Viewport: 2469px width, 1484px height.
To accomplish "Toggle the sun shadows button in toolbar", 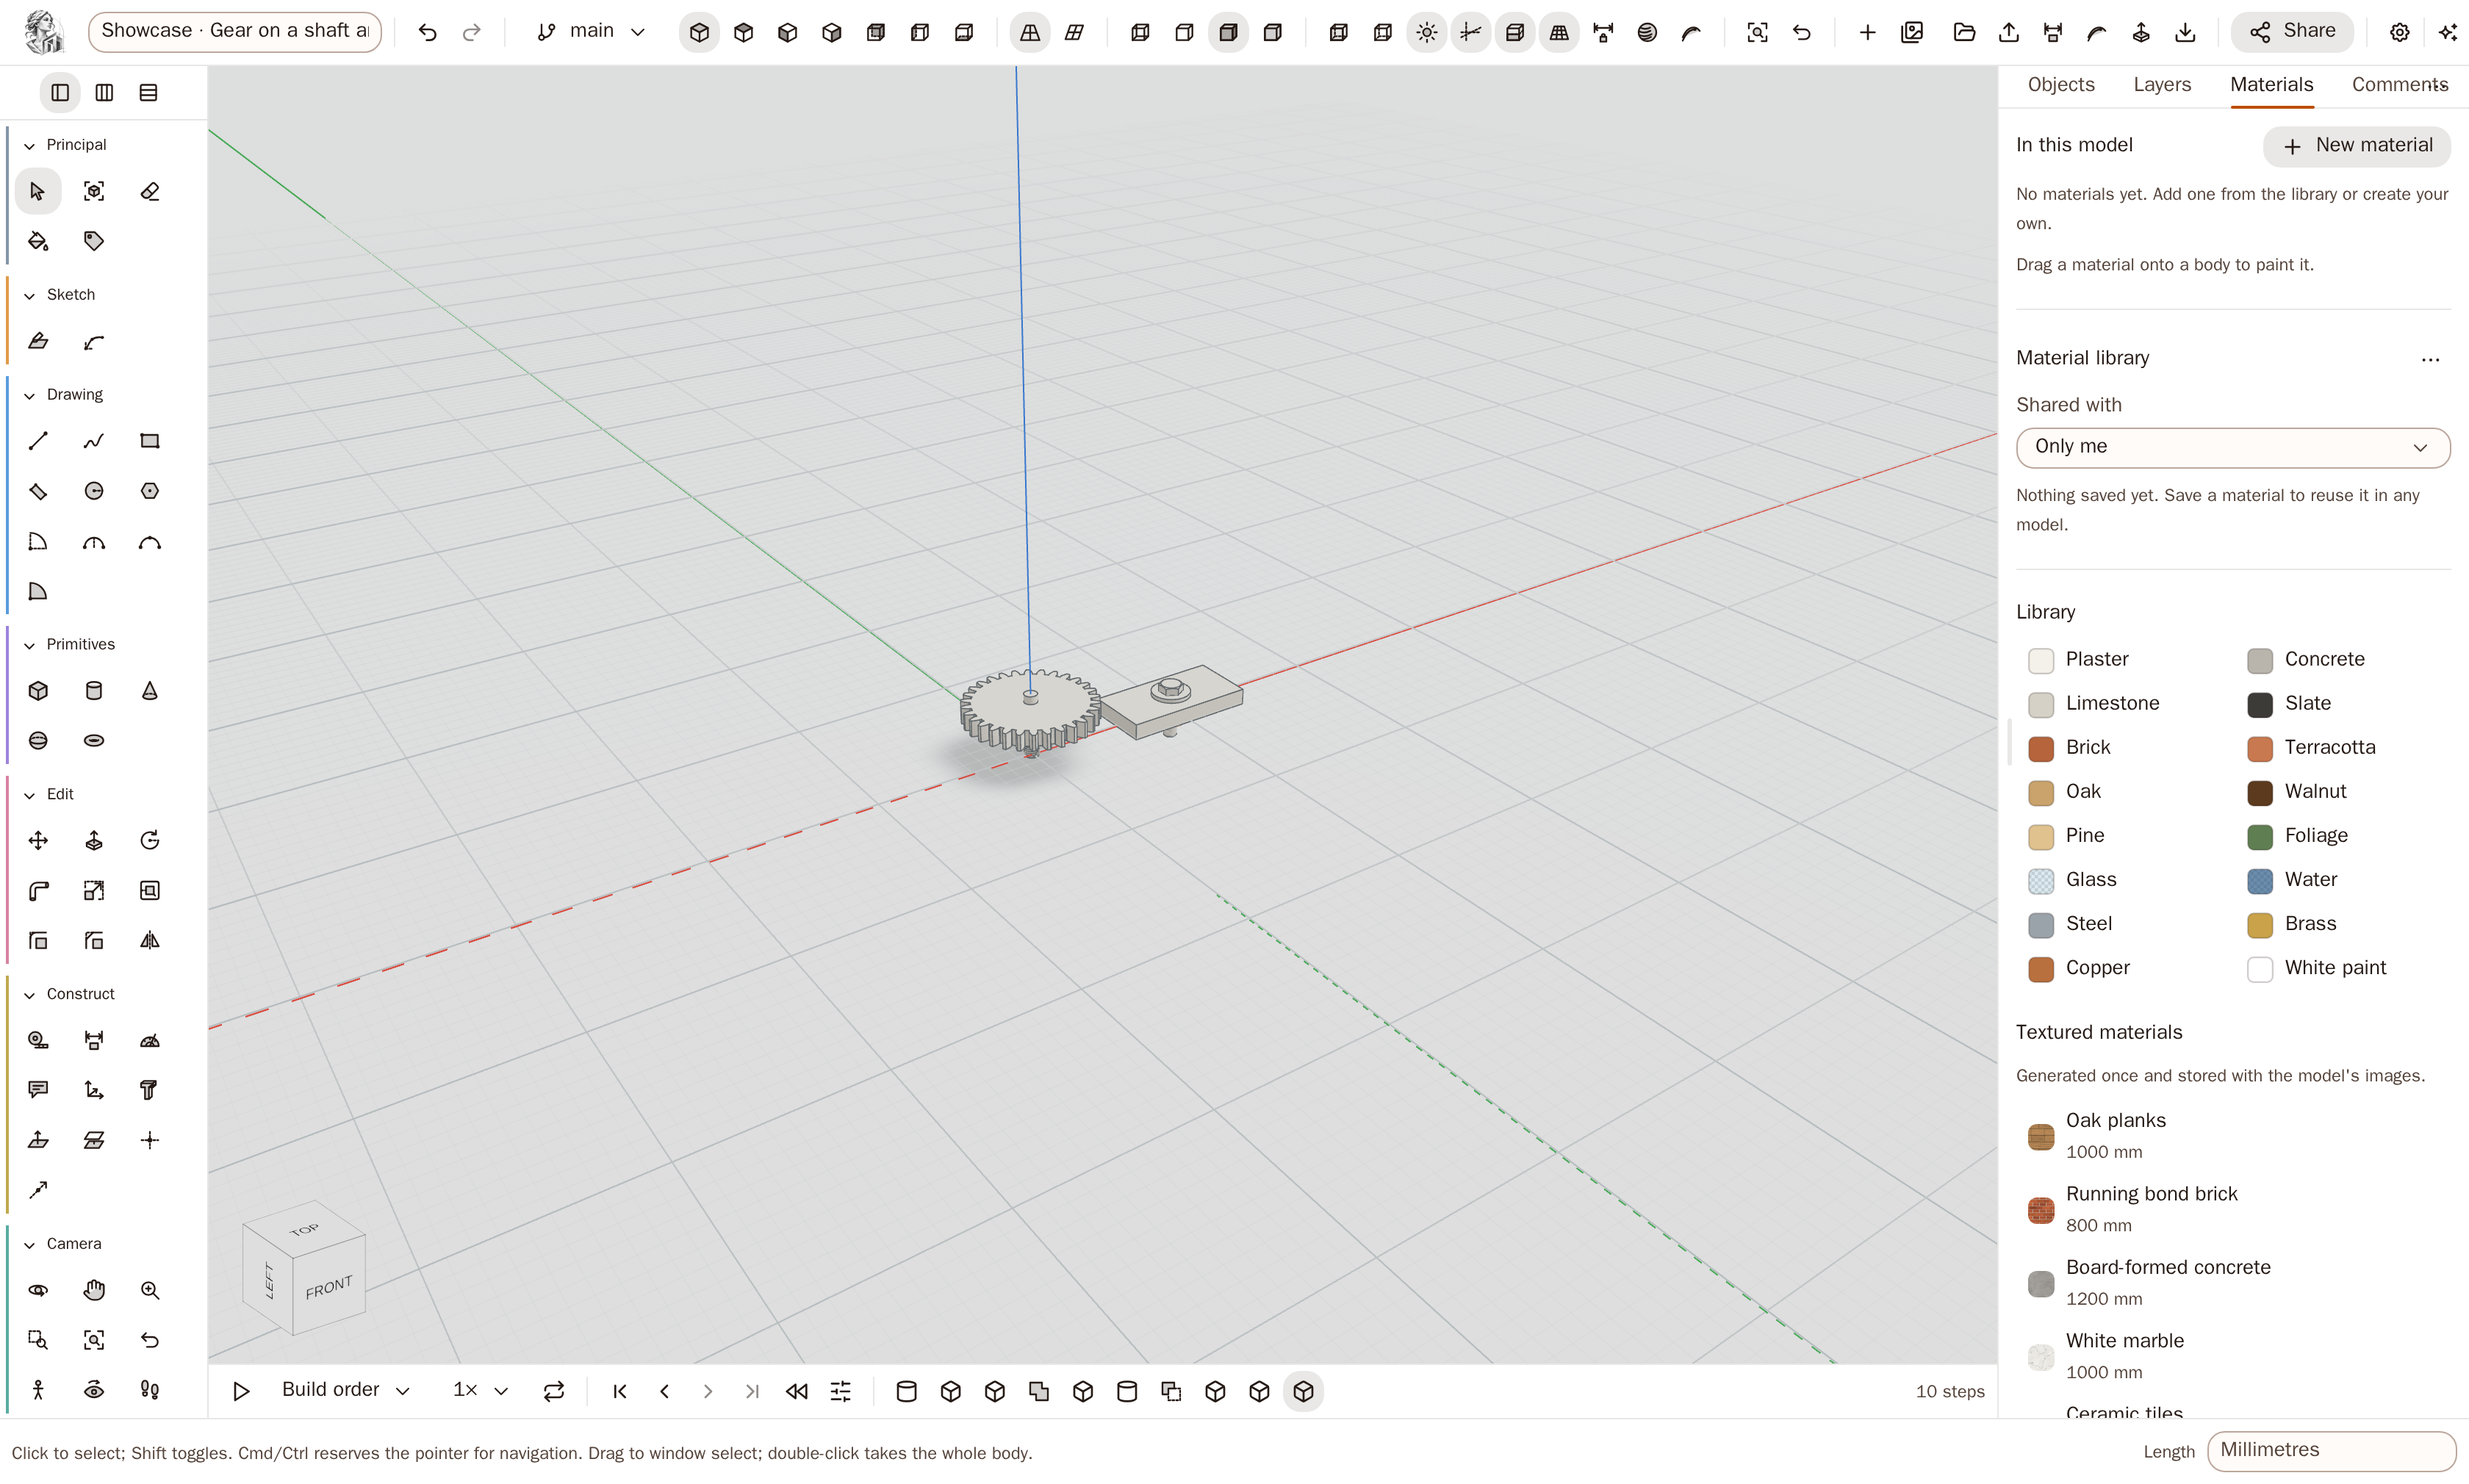I will [x=1427, y=33].
